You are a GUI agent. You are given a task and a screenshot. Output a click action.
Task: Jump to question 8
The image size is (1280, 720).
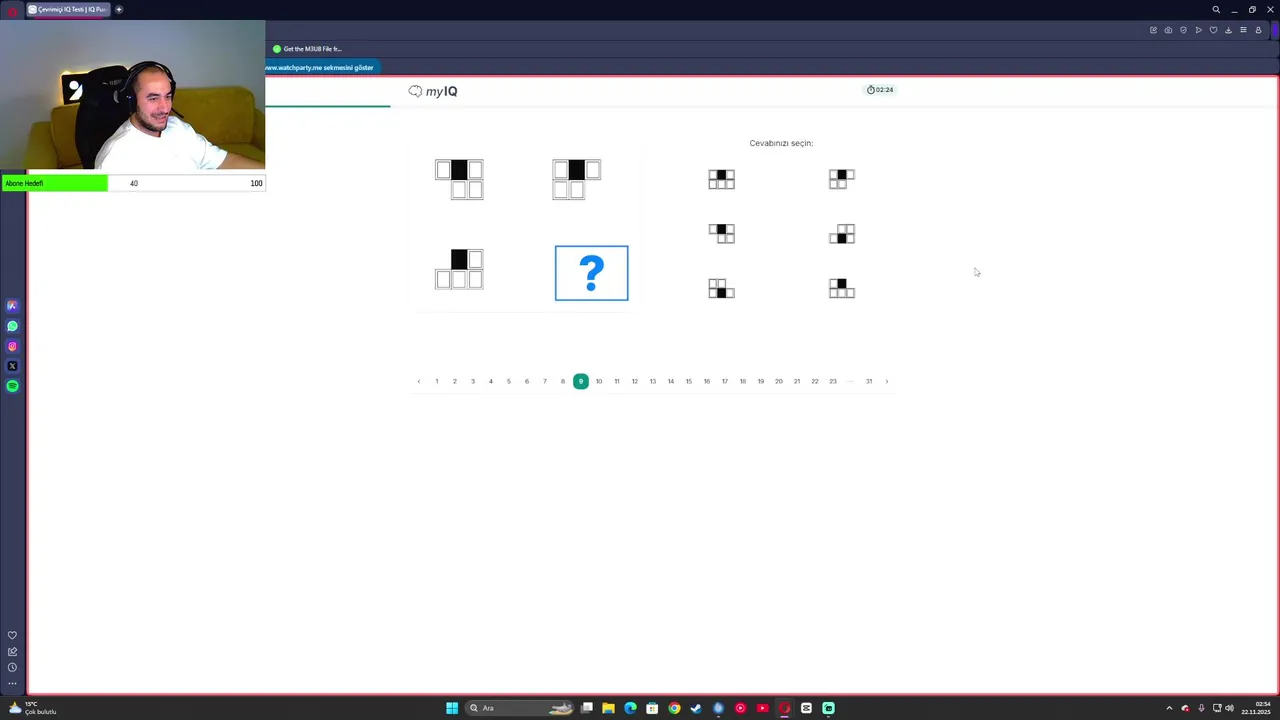click(563, 381)
